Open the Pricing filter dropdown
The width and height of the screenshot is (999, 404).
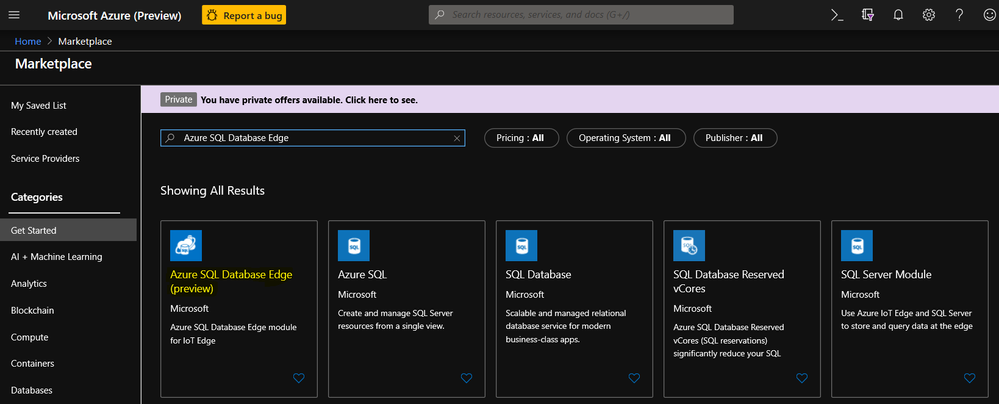[520, 138]
